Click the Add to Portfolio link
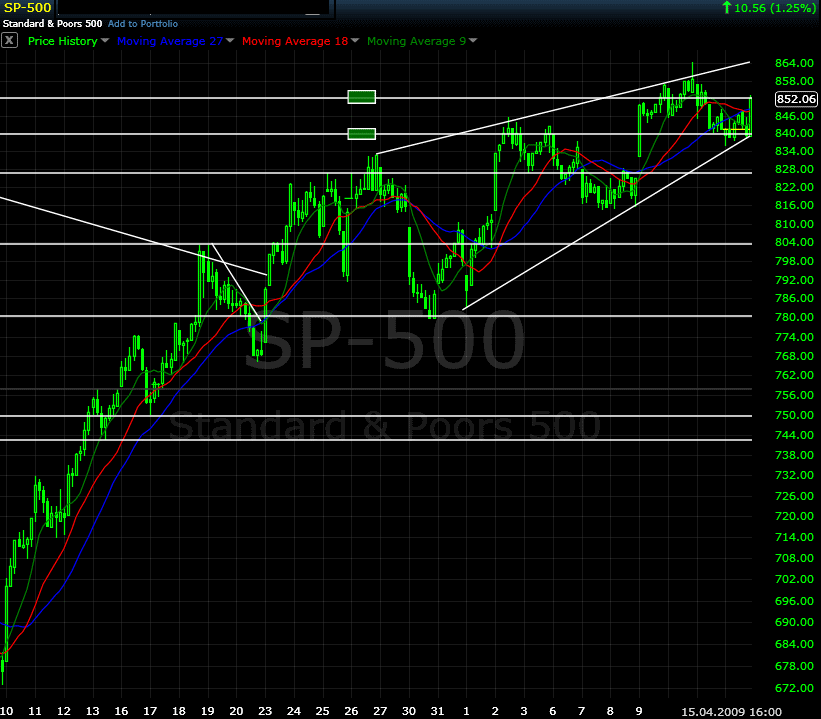This screenshot has width=821, height=719. click(x=142, y=24)
